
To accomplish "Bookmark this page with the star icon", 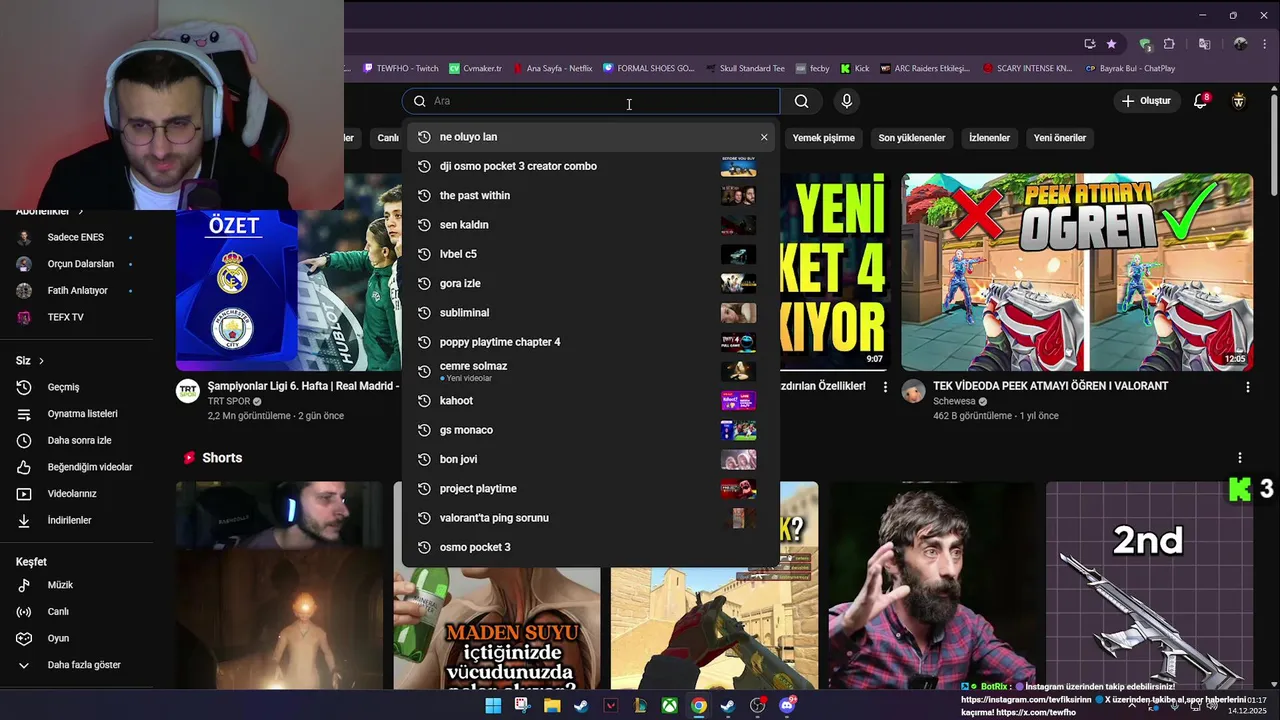I will pyautogui.click(x=1111, y=44).
